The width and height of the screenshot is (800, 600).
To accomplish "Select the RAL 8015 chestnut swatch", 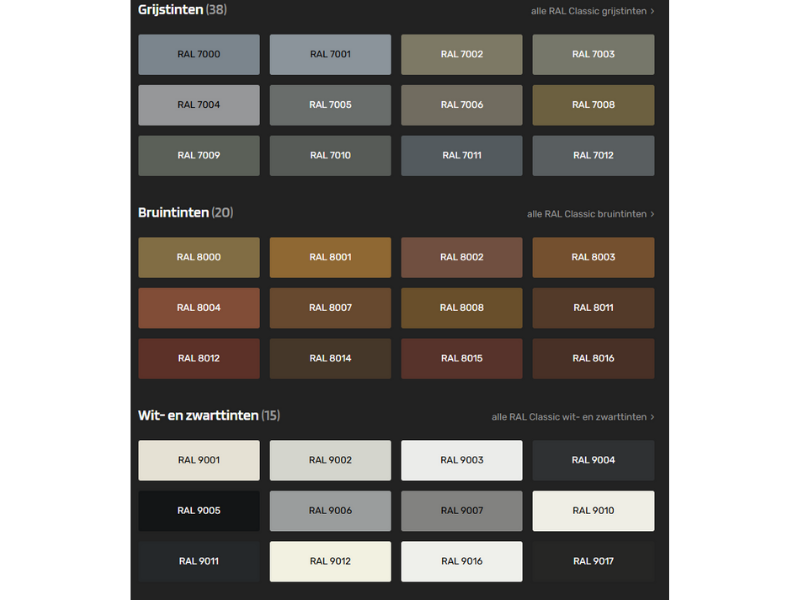I will [461, 359].
